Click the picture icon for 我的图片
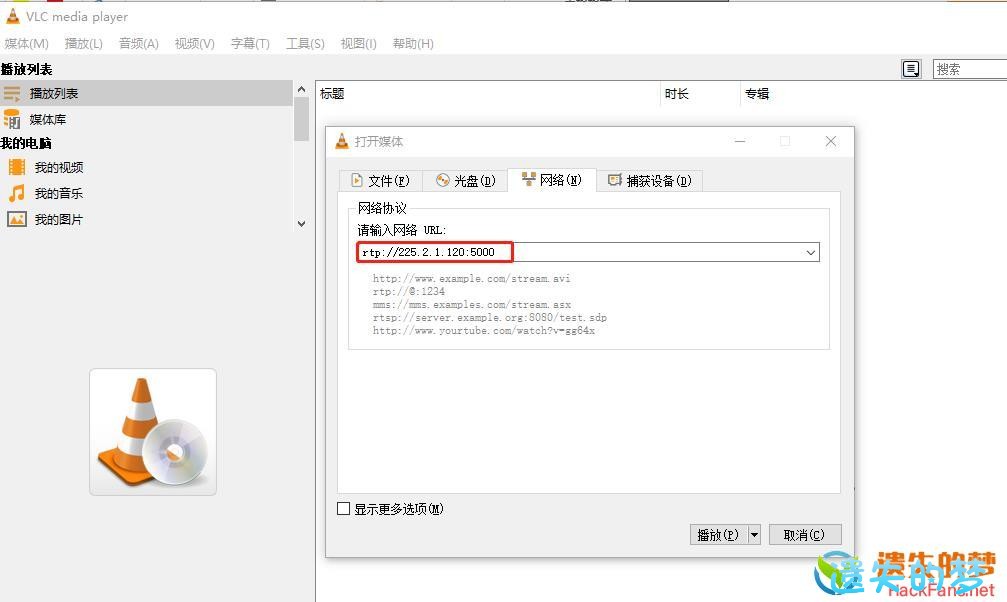 pos(17,220)
